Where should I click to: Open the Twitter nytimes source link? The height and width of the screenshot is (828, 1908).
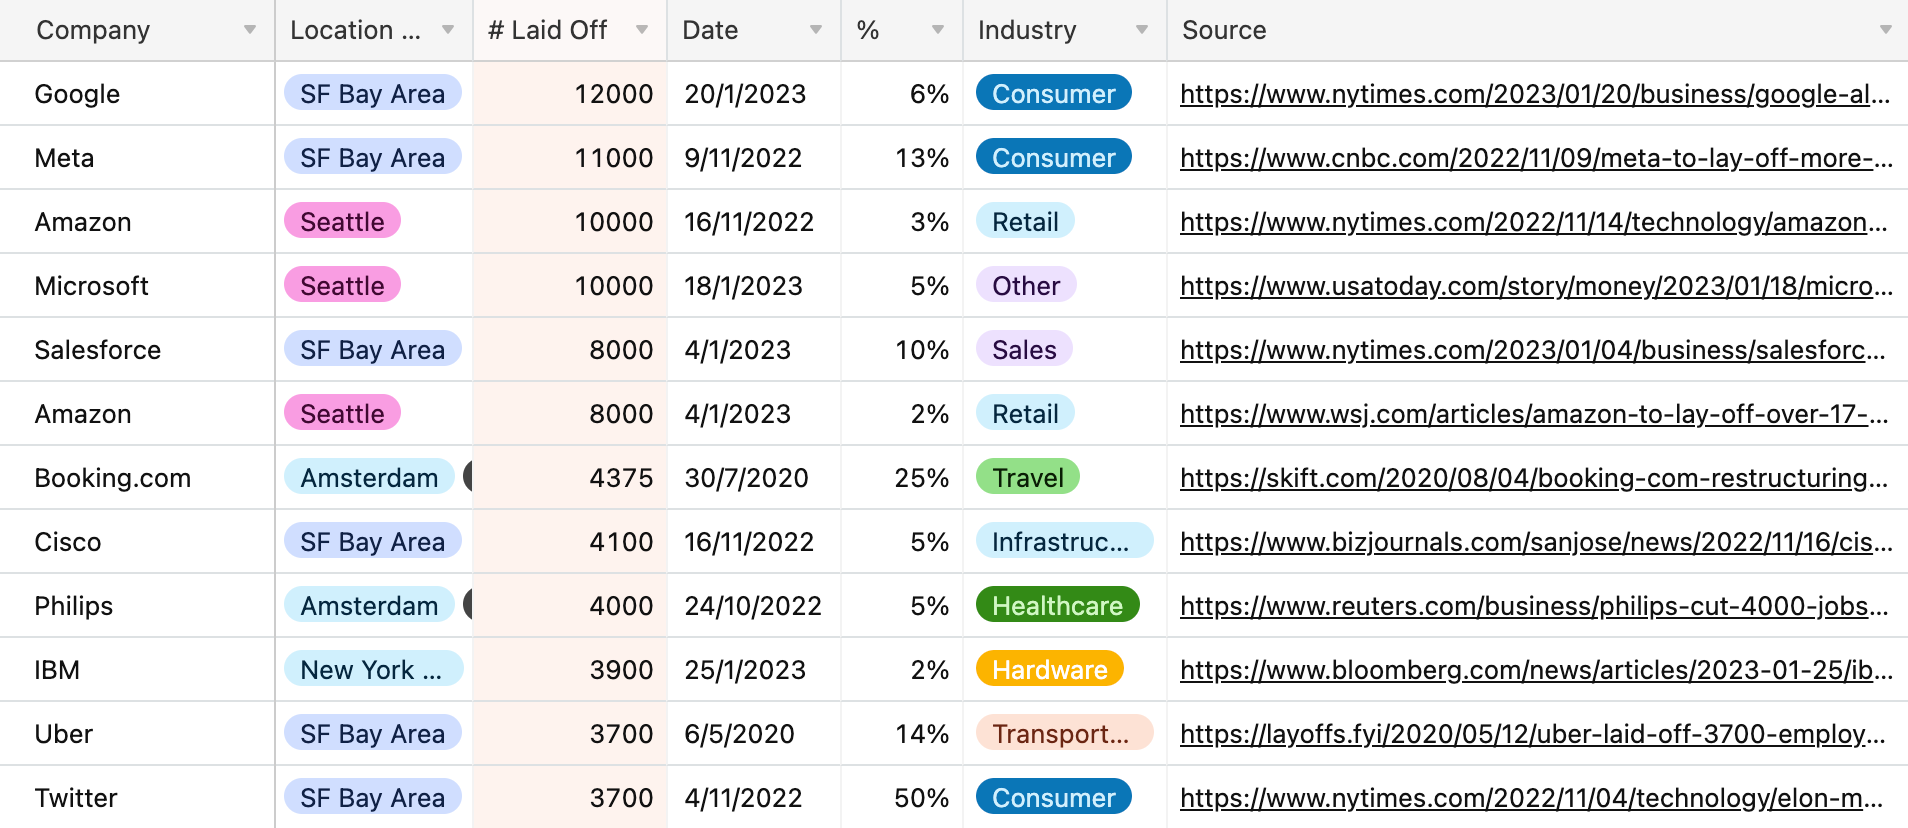1532,798
